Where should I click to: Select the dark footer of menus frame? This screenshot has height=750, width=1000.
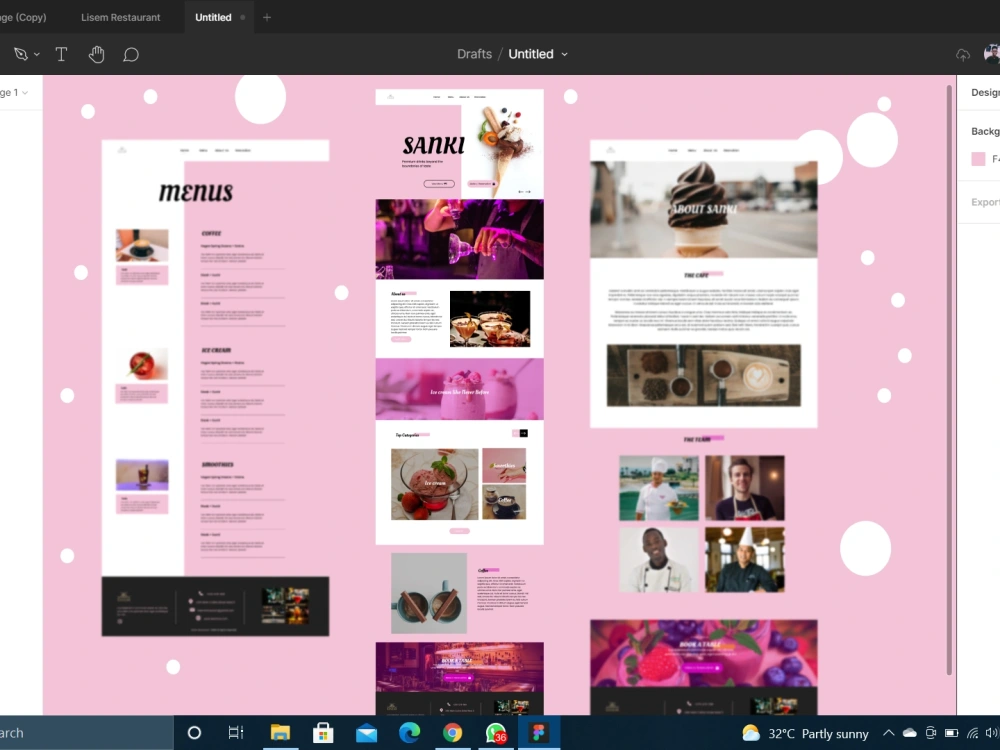pyautogui.click(x=215, y=607)
